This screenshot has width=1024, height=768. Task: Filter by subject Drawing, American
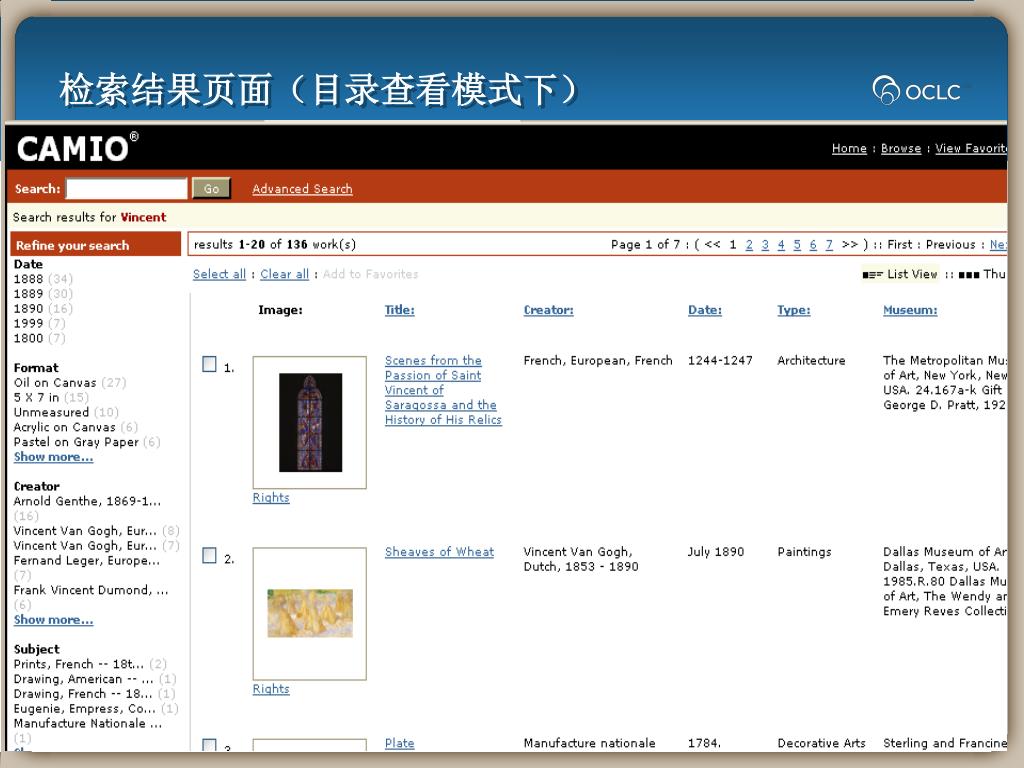coord(95,679)
